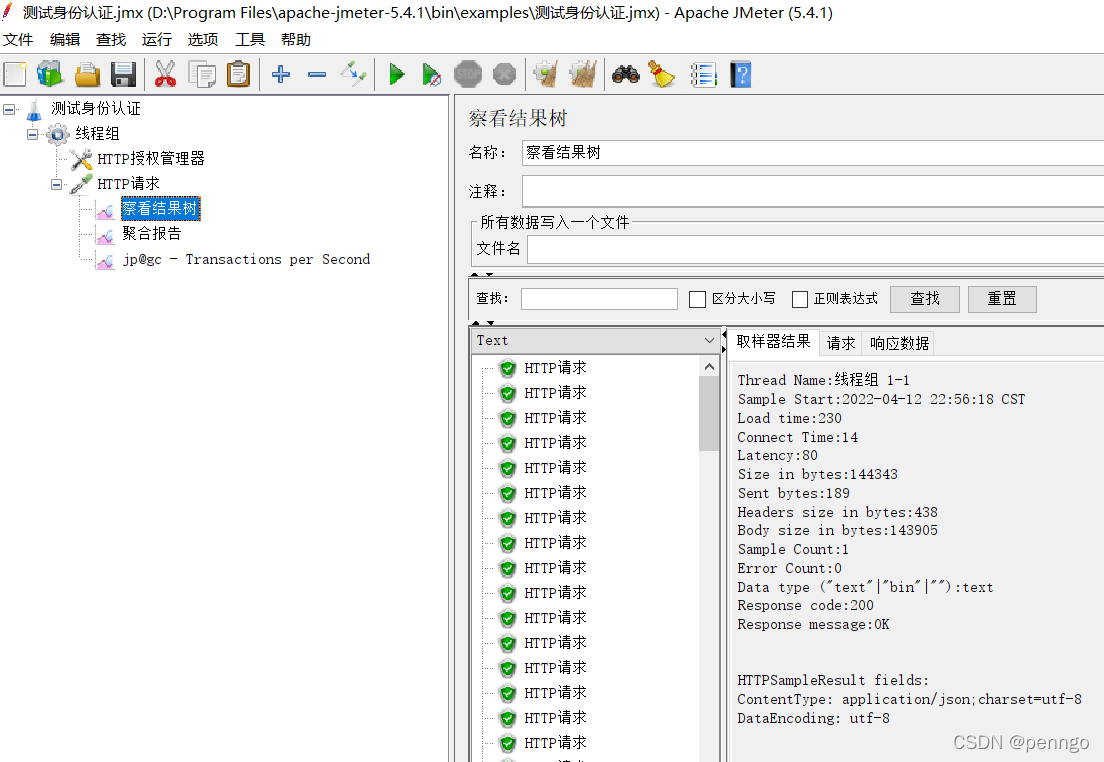The image size is (1104, 762).
Task: Click the Response code:200 text line
Action: pyautogui.click(x=805, y=606)
